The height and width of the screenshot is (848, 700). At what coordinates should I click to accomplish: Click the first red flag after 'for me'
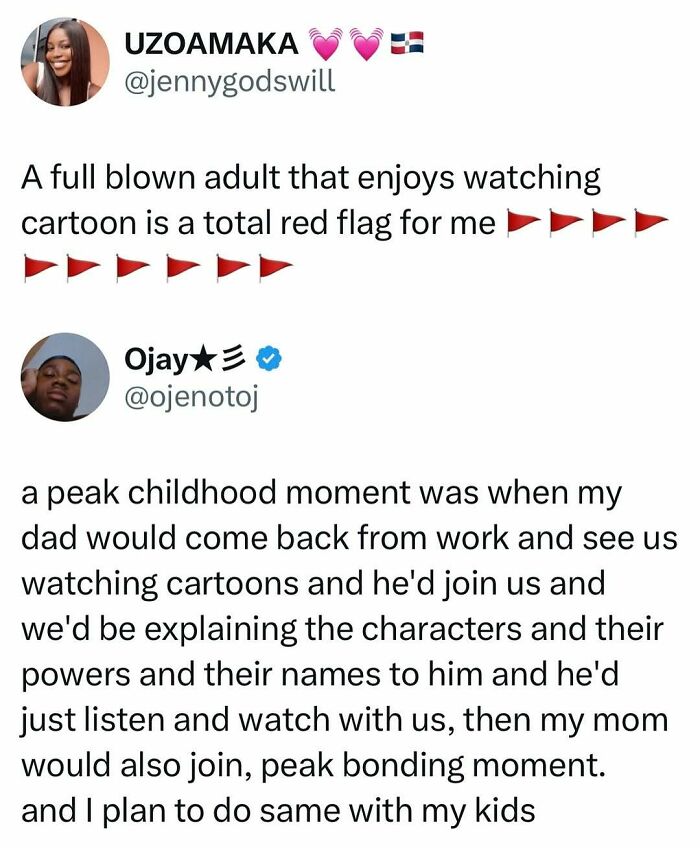coord(523,223)
